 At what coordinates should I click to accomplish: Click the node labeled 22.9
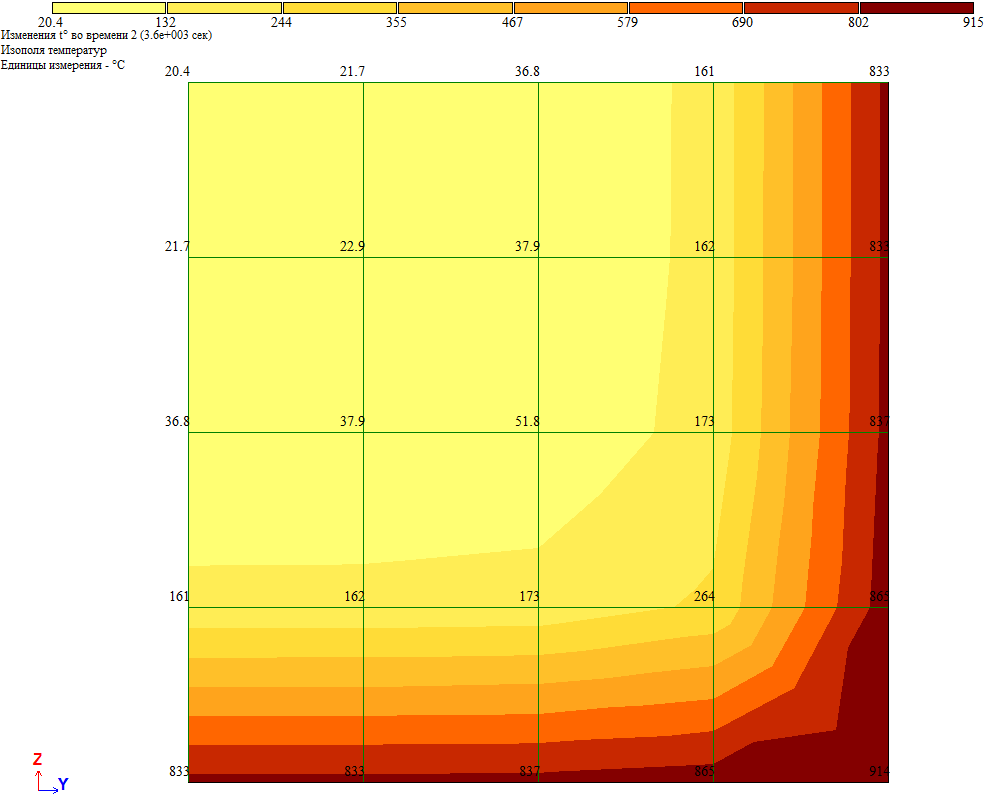point(352,247)
